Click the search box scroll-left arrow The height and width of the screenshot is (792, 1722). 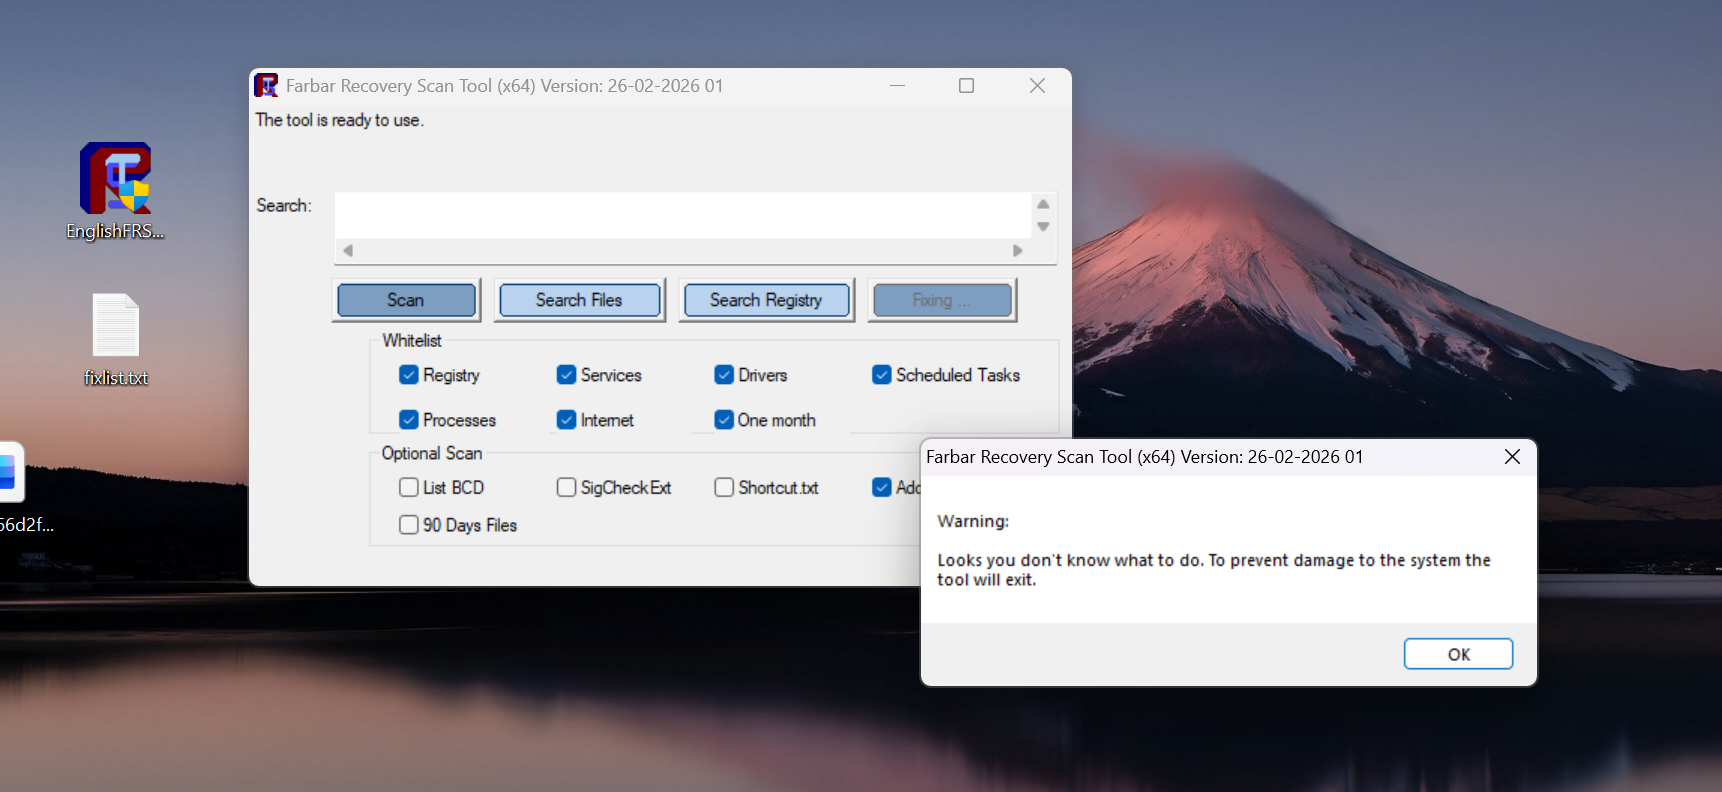(348, 250)
